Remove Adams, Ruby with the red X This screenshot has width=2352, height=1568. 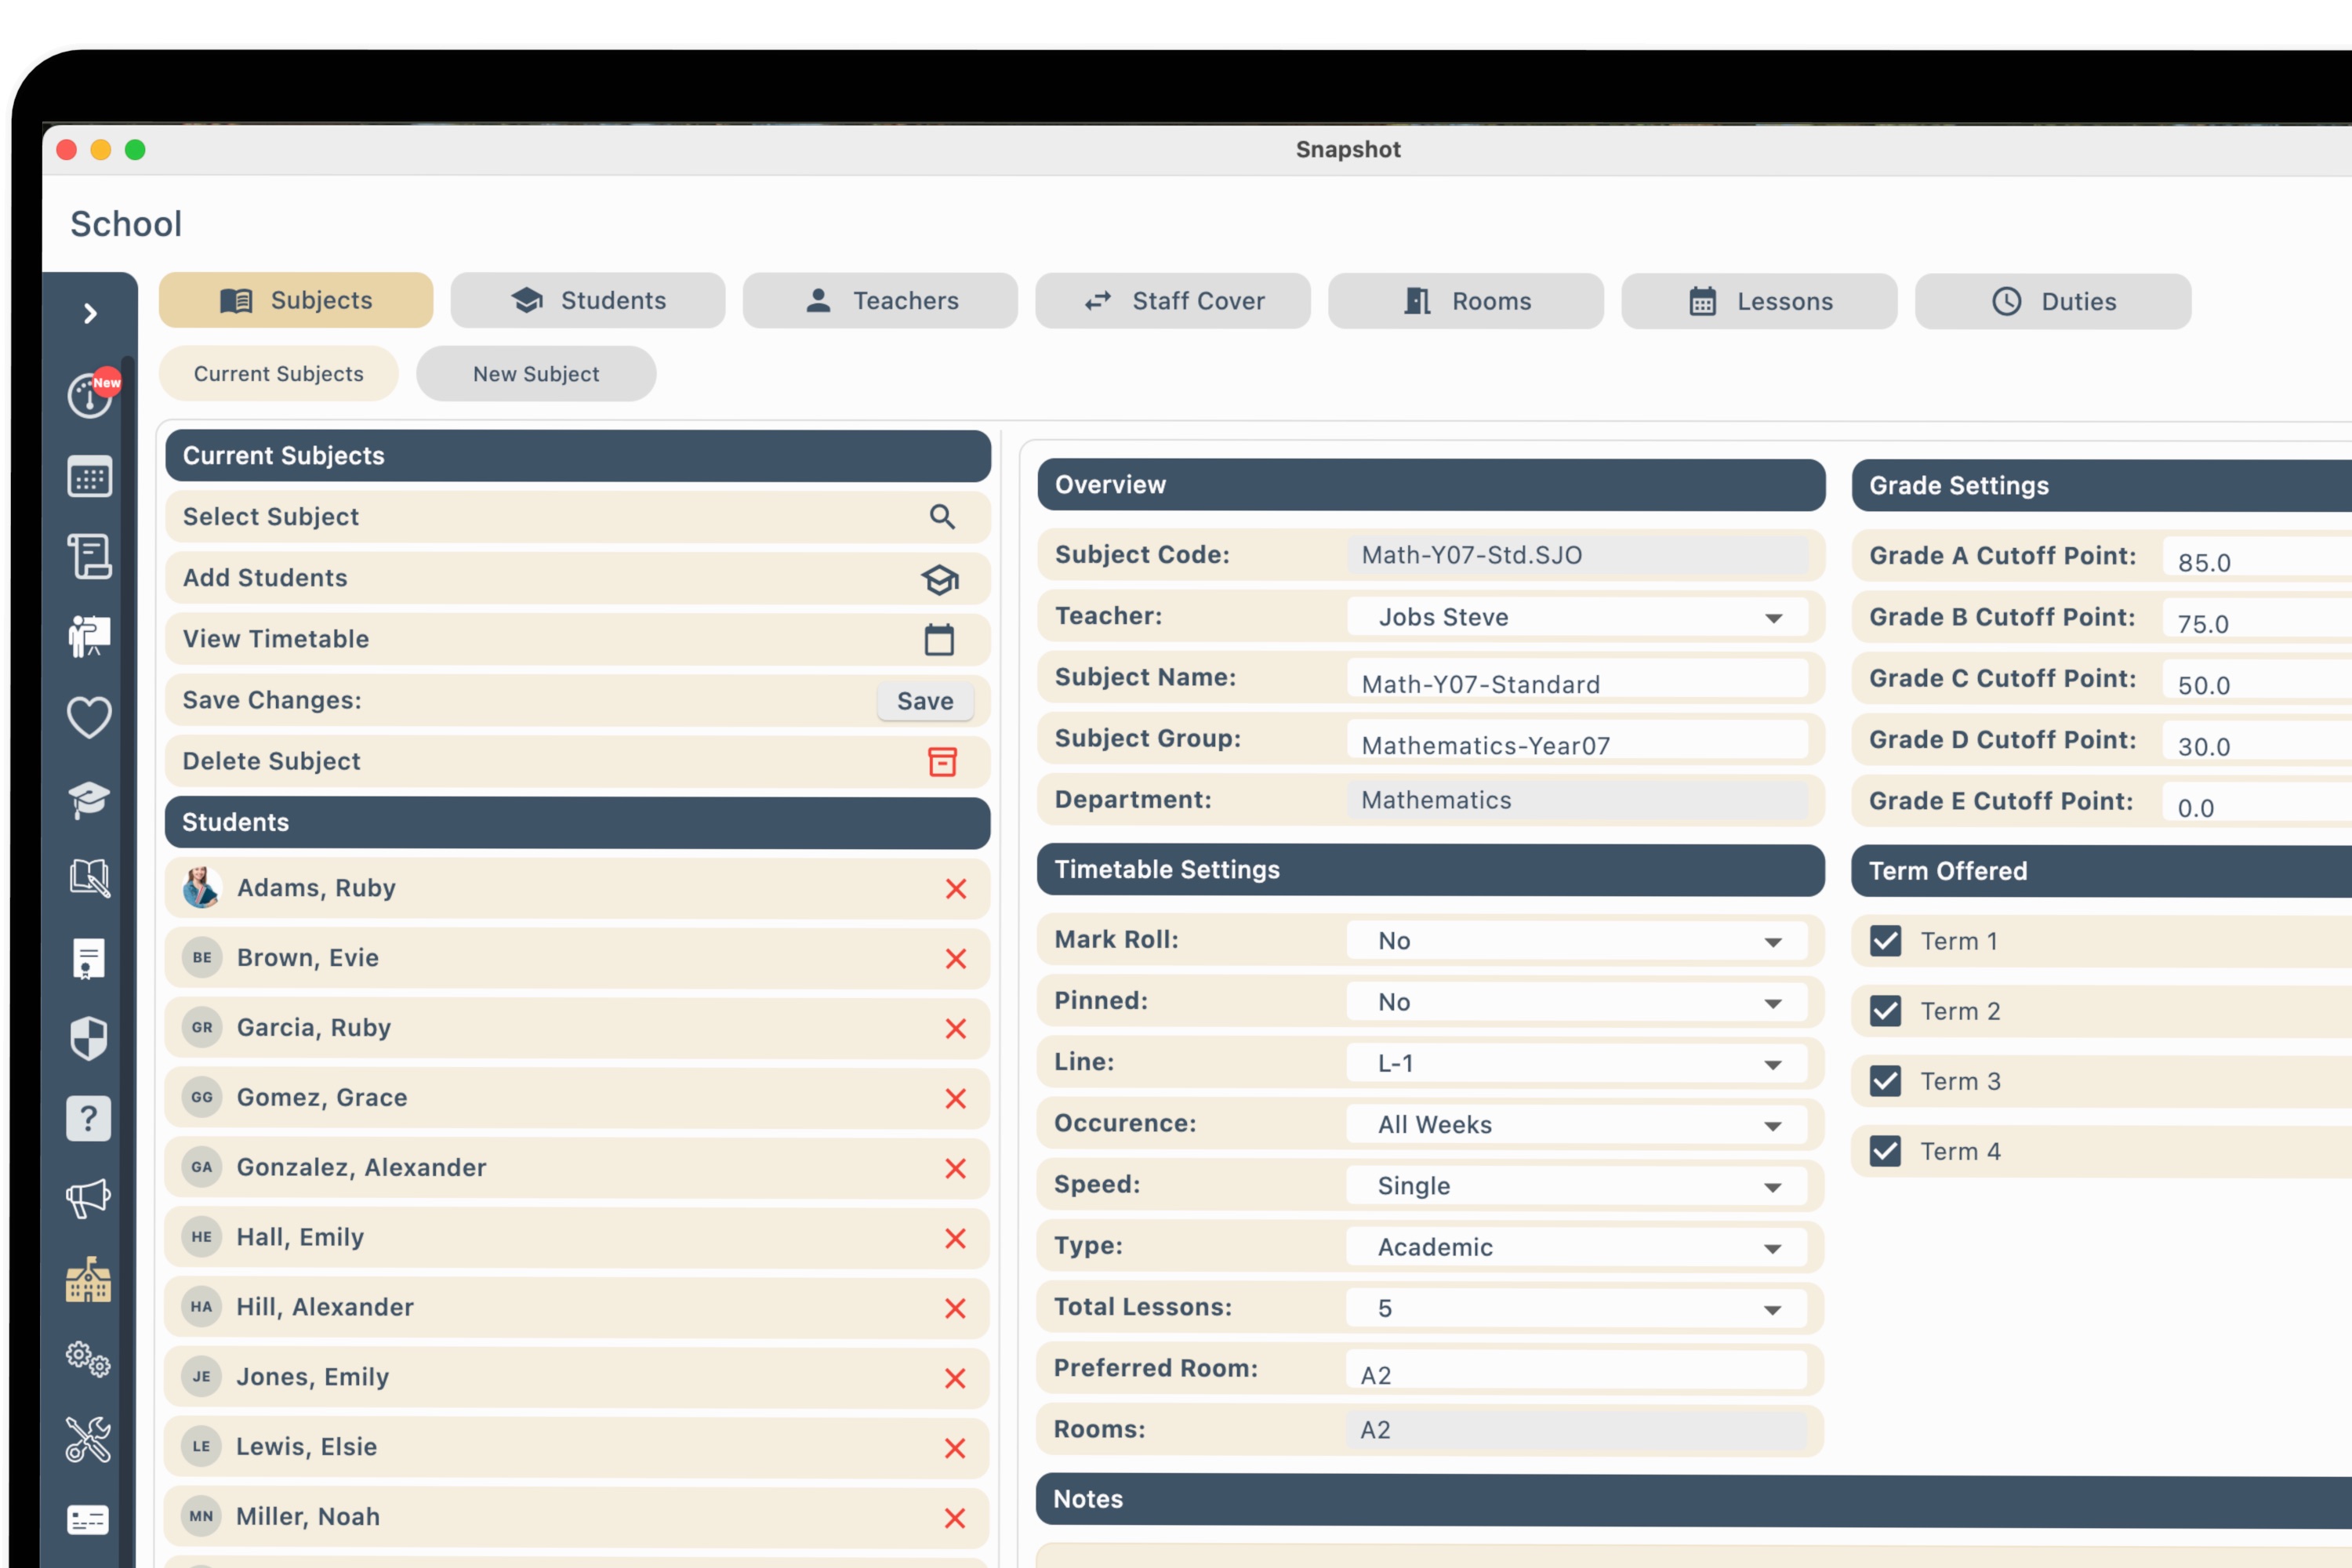click(956, 889)
